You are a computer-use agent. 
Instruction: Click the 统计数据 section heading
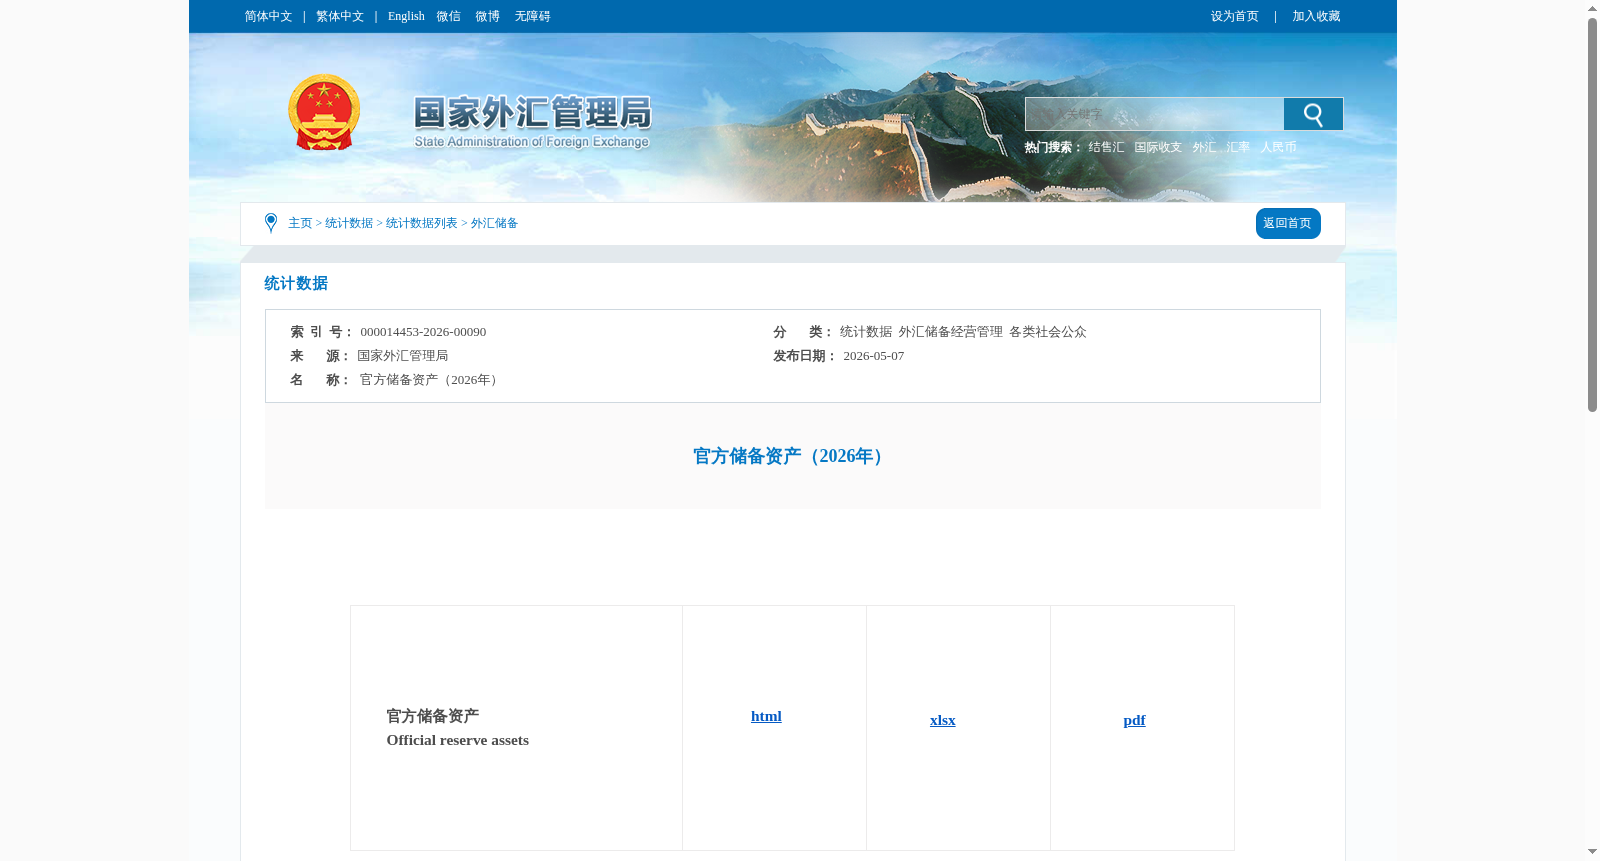click(x=296, y=284)
